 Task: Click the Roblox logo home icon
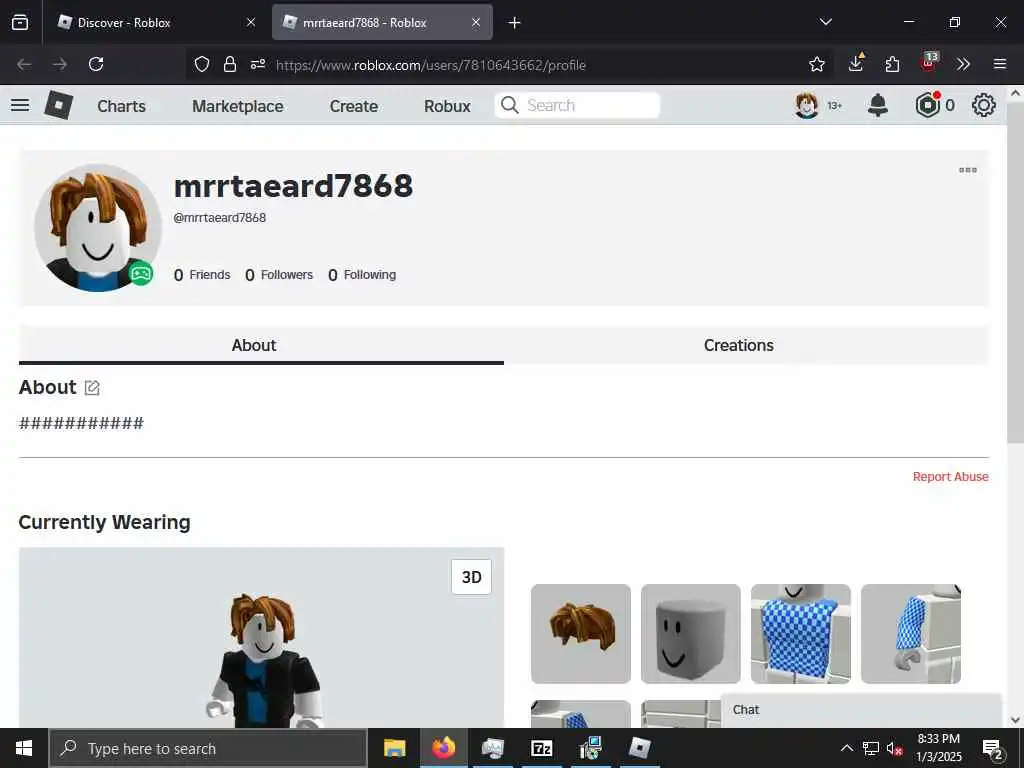tap(59, 105)
